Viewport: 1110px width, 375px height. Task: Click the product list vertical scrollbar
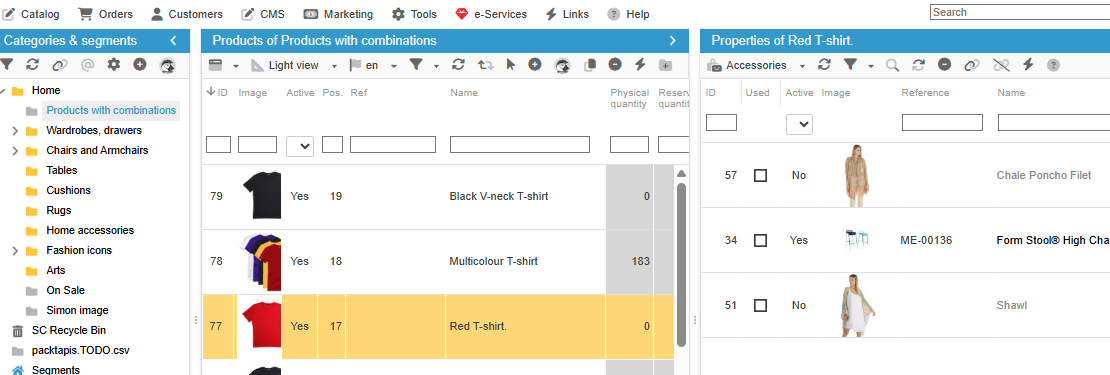pos(682,265)
